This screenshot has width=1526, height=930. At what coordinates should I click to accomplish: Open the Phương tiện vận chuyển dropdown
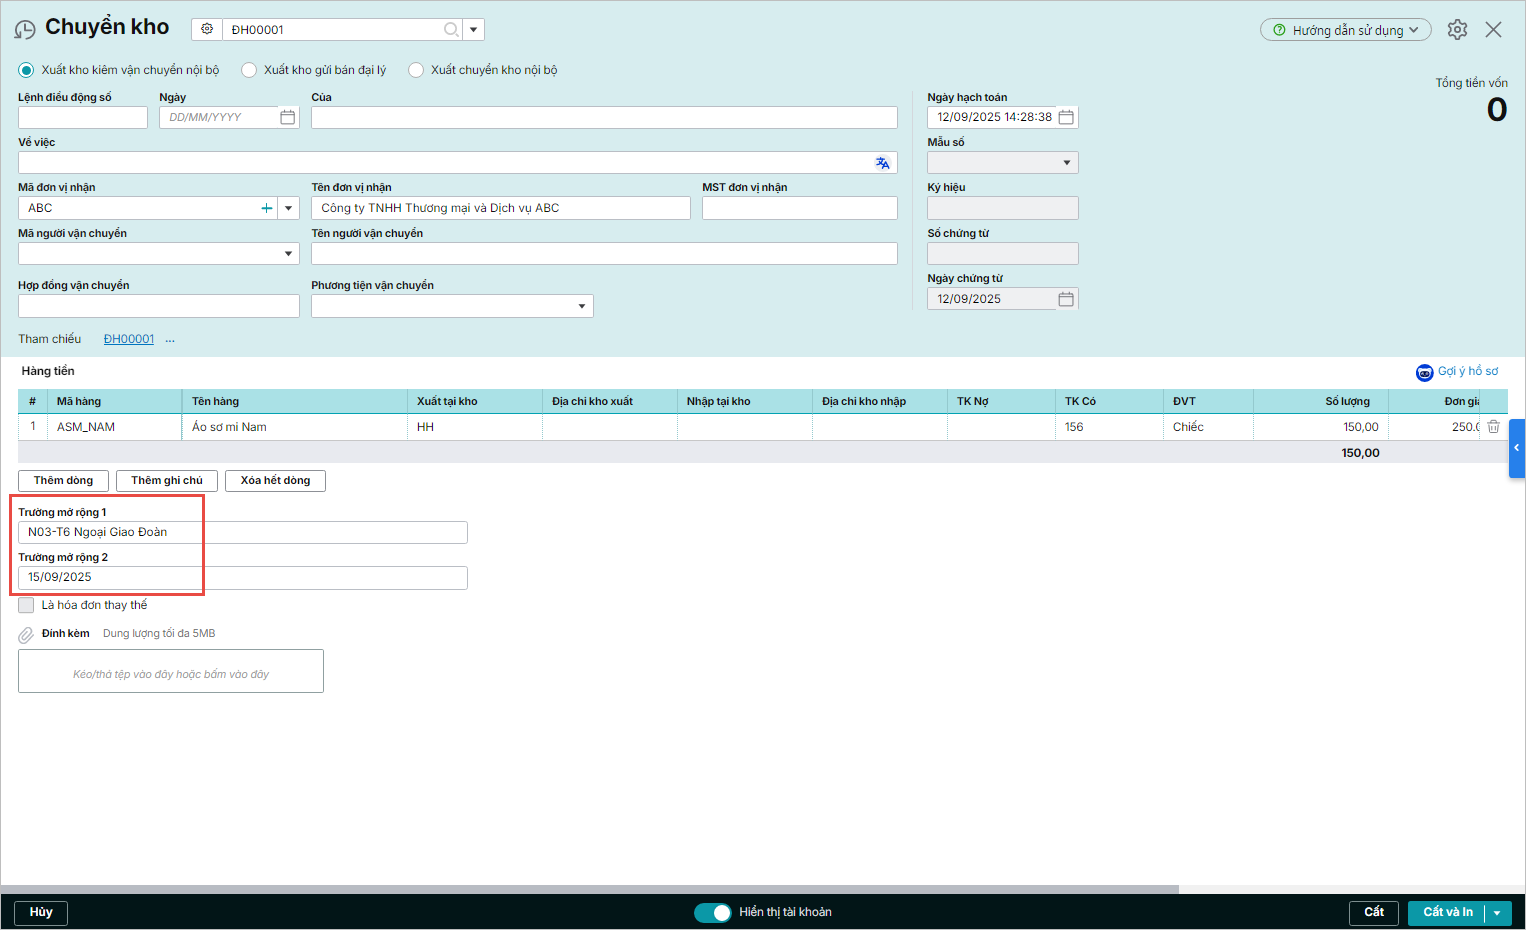coord(581,306)
